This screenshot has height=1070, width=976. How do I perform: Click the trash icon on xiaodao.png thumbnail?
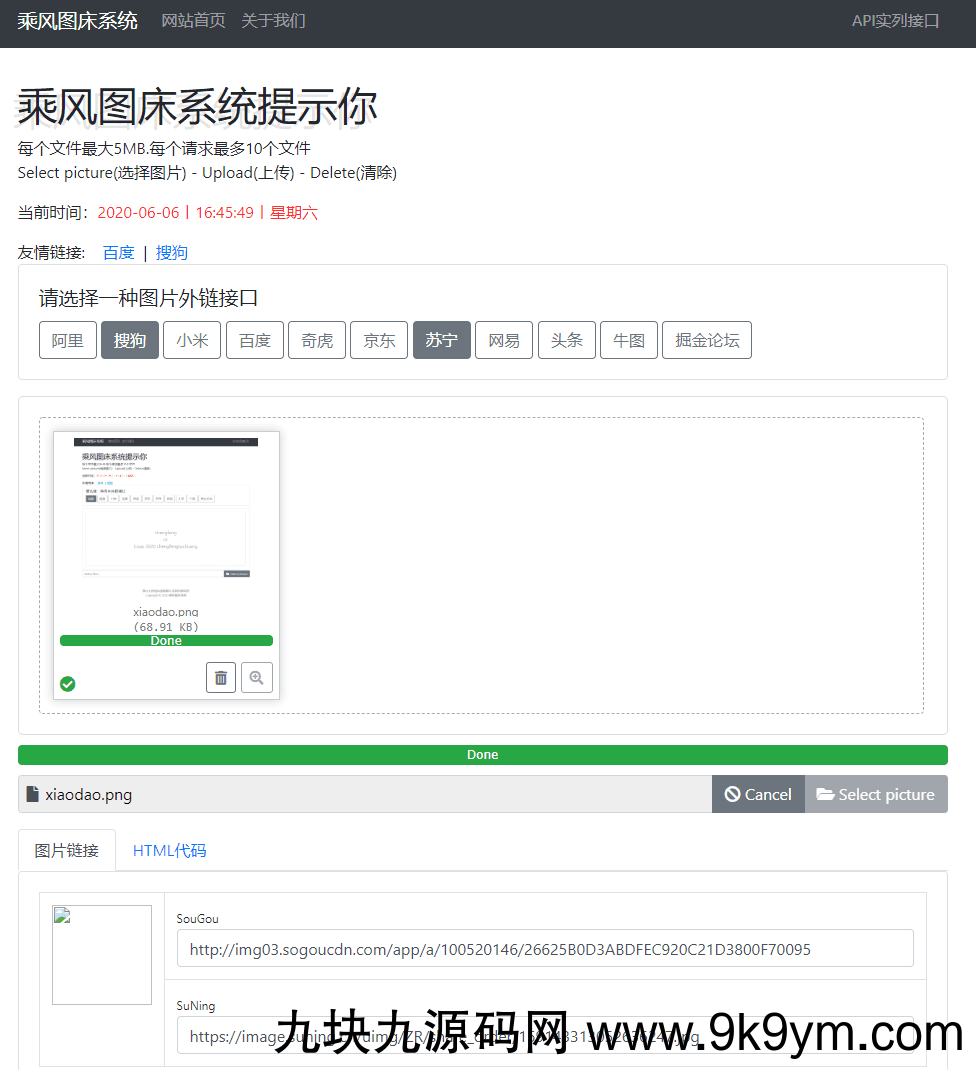[221, 677]
